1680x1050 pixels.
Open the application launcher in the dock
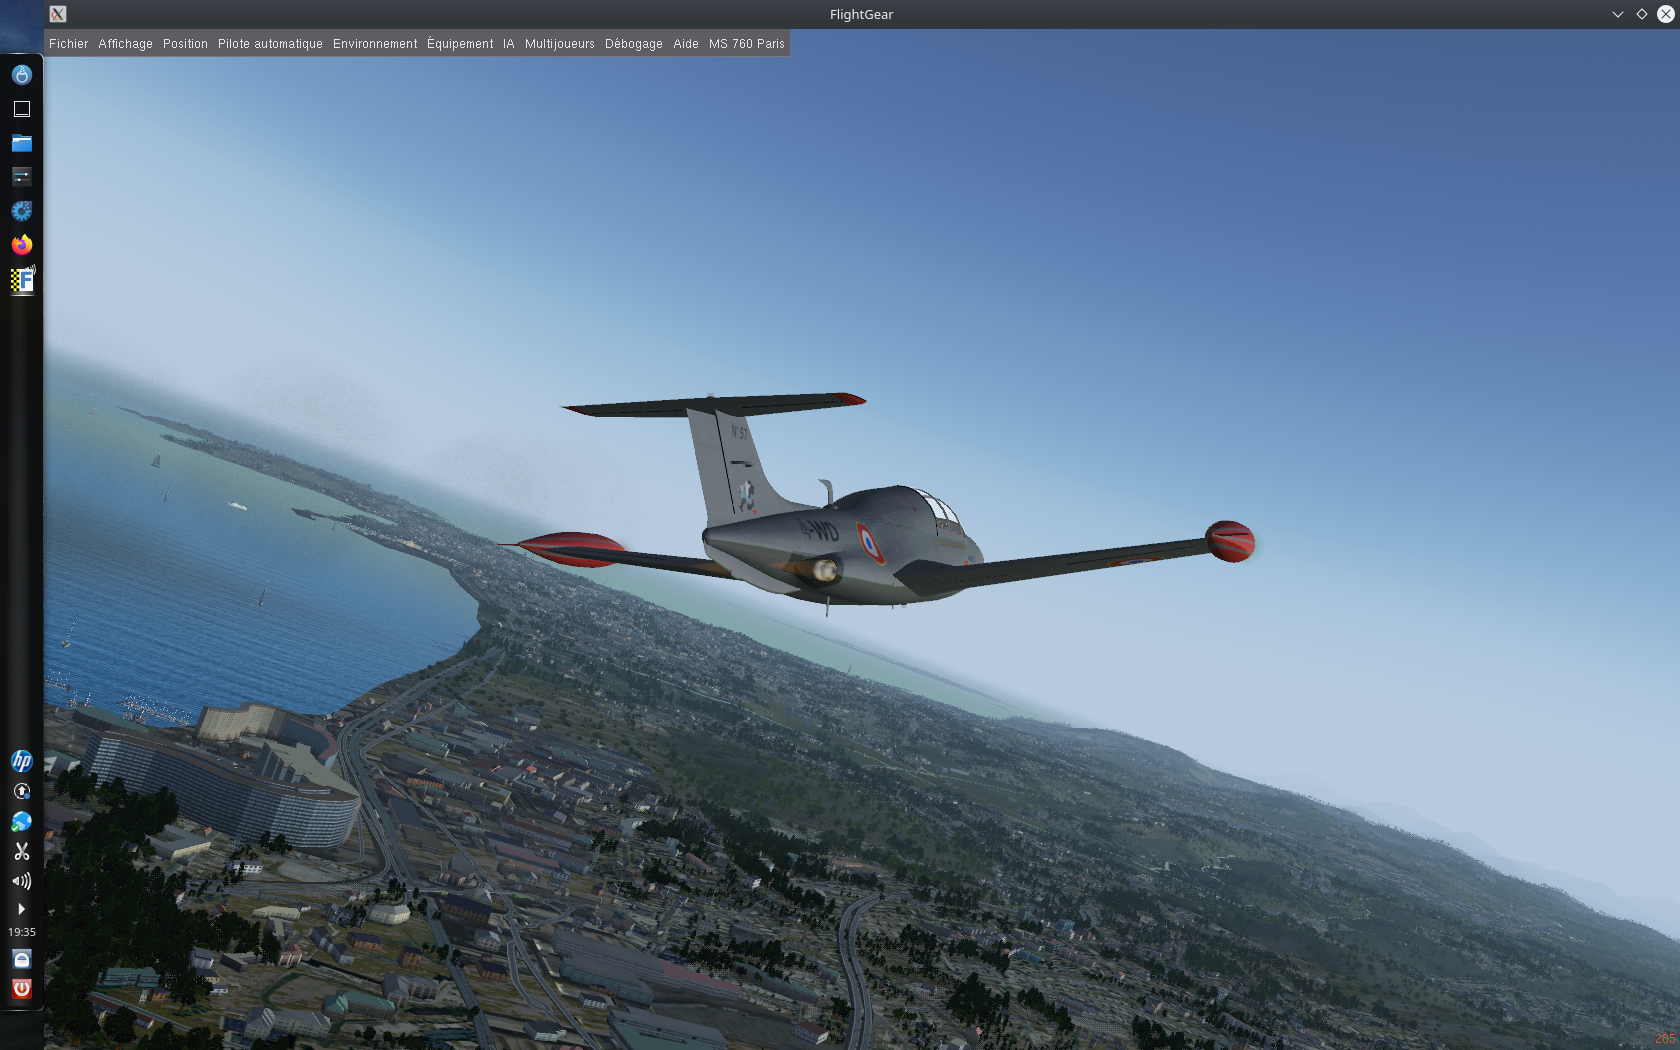tap(21, 75)
